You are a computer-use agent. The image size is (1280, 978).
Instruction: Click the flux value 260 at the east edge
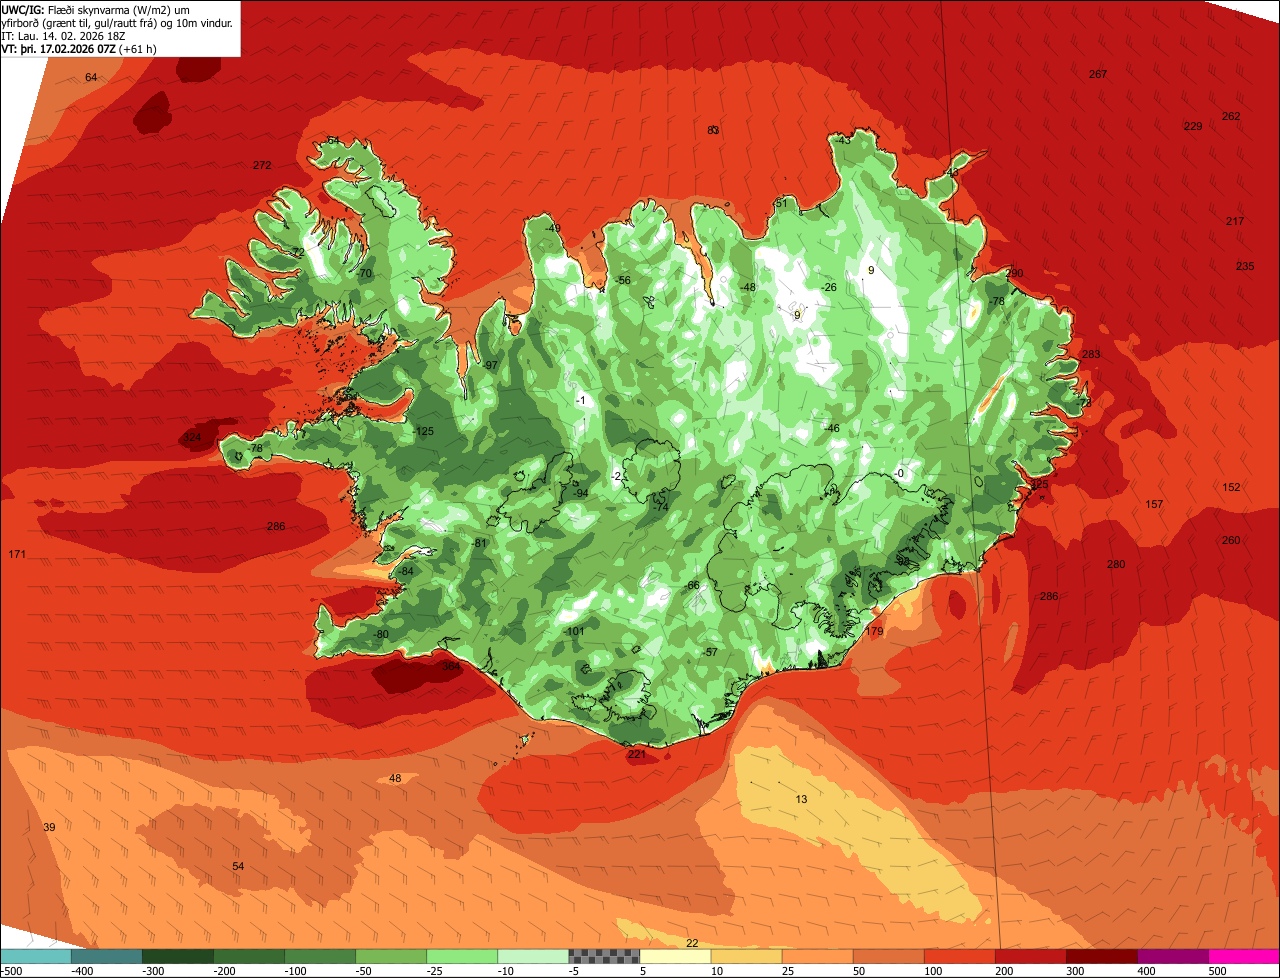point(1231,540)
